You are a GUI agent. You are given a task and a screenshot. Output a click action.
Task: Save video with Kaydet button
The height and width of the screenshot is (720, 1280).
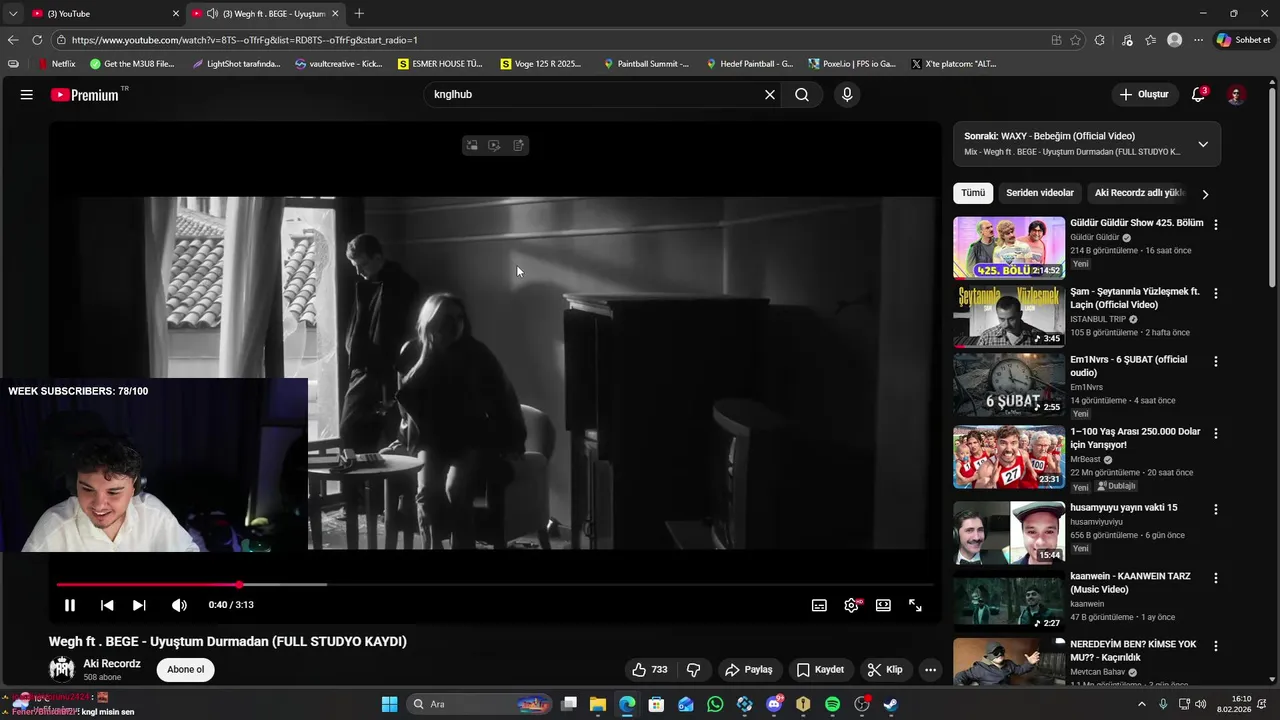tap(820, 670)
